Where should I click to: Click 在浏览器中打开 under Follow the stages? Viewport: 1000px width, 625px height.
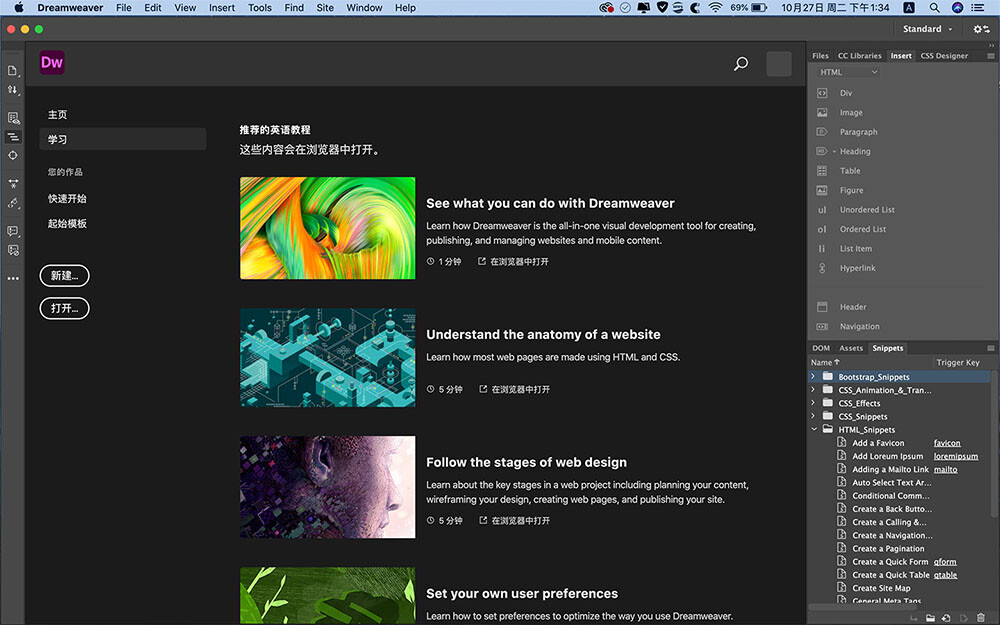coord(515,520)
